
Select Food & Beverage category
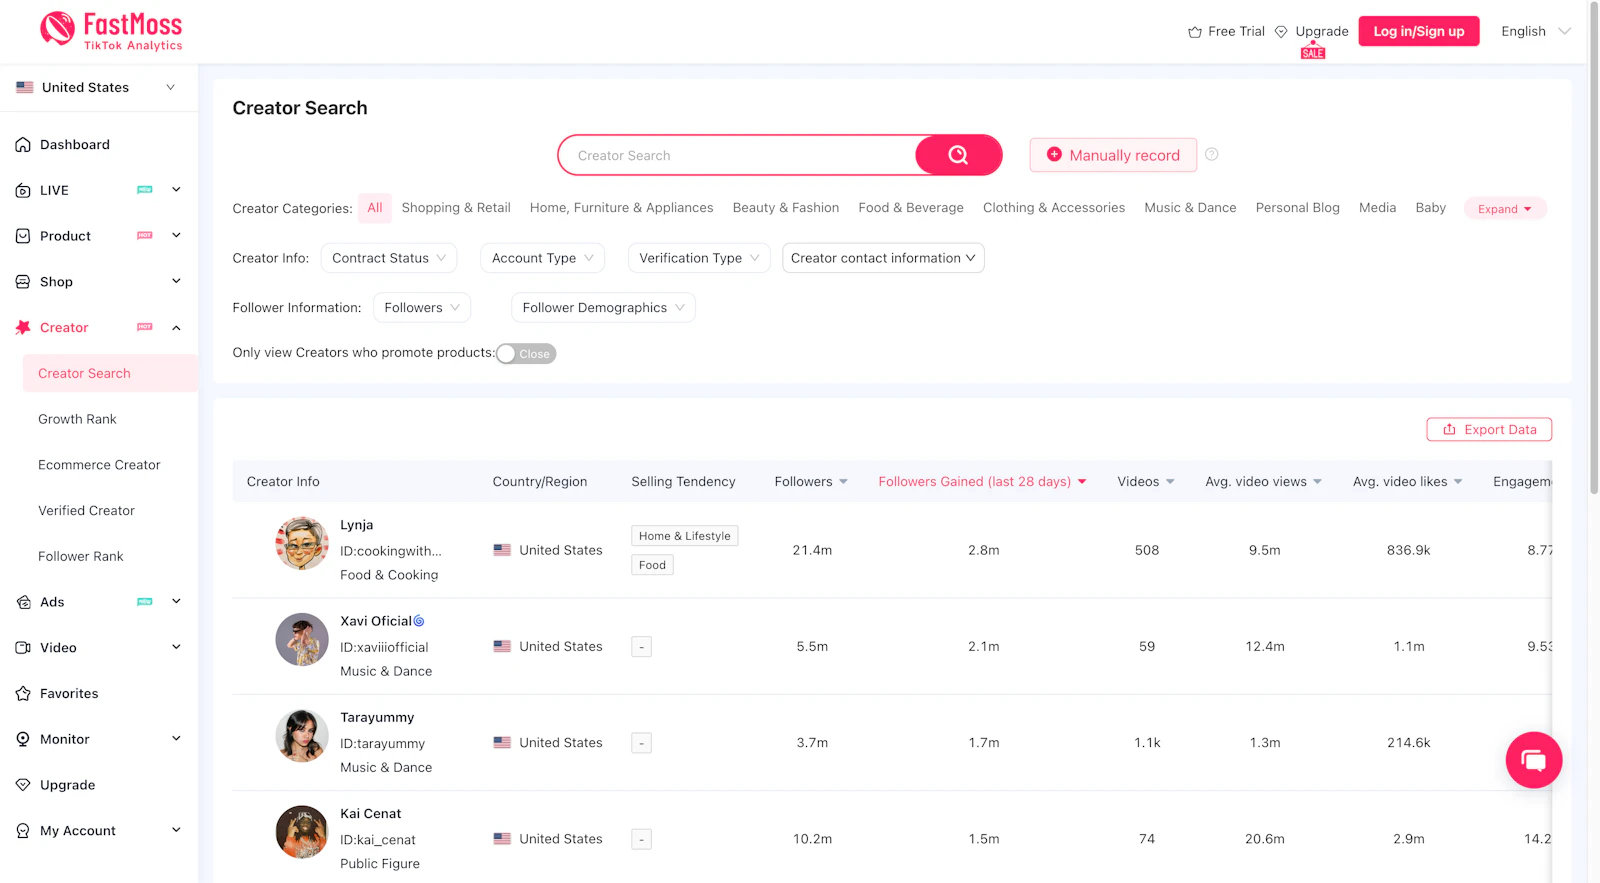click(x=911, y=208)
